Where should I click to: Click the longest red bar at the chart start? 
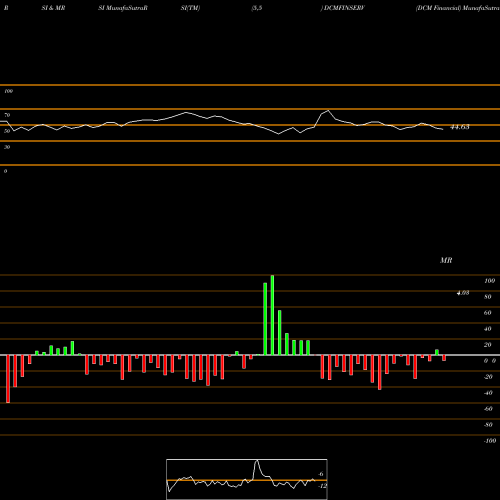click(8, 379)
